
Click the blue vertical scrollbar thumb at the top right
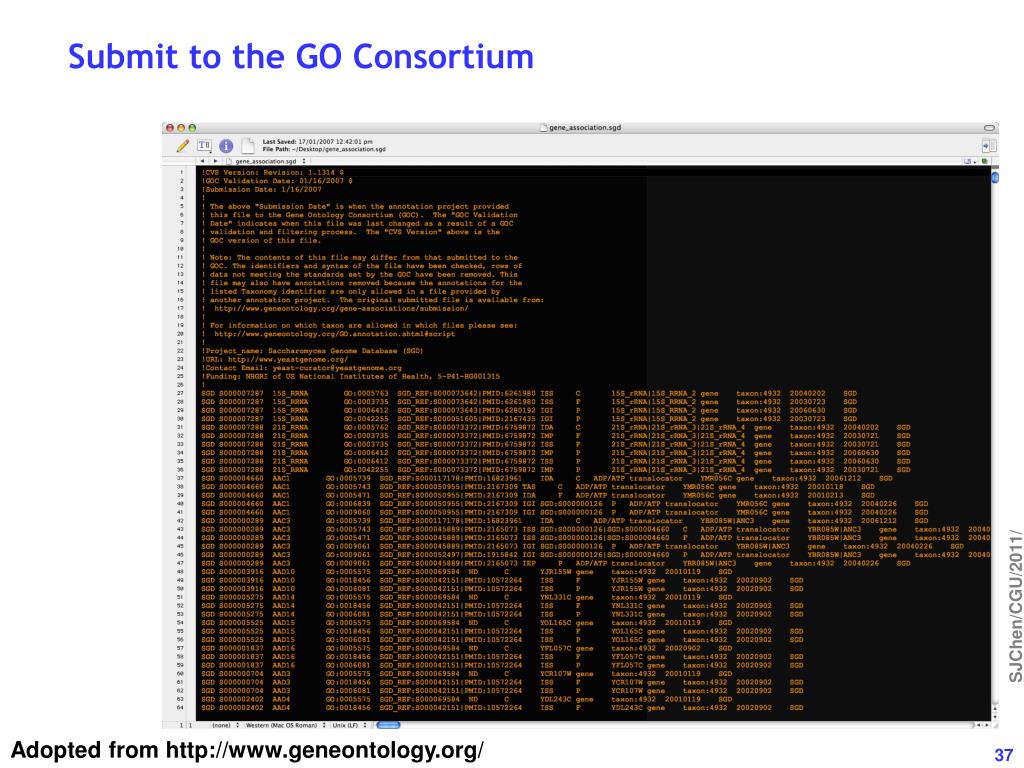995,177
